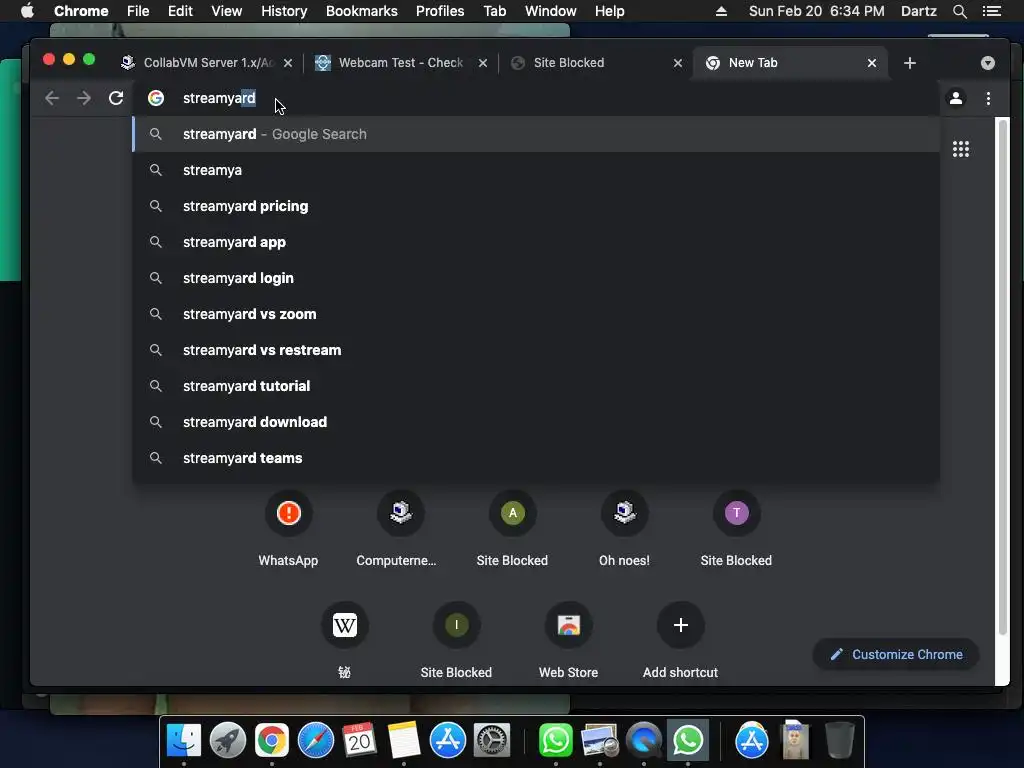
Task: Open Trash in the Dock
Action: [x=839, y=740]
